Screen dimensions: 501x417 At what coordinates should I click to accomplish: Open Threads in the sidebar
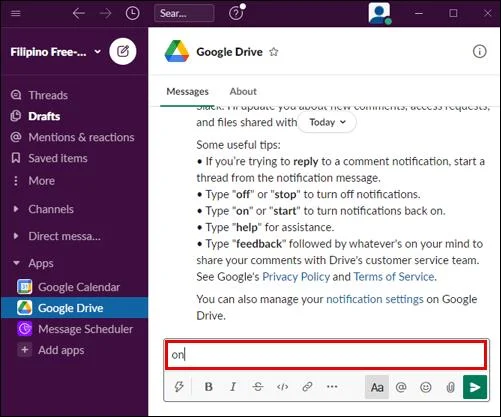pyautogui.click(x=75, y=95)
